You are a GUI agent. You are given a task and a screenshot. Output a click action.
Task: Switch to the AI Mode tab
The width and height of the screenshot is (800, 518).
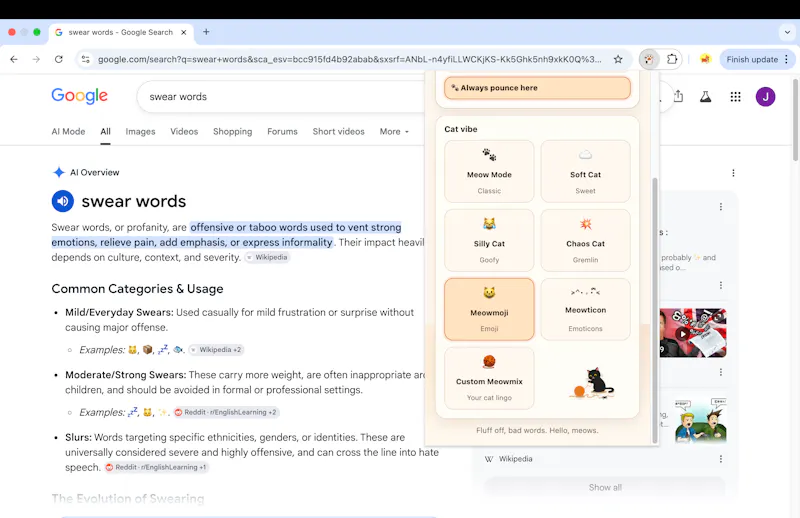tap(68, 131)
